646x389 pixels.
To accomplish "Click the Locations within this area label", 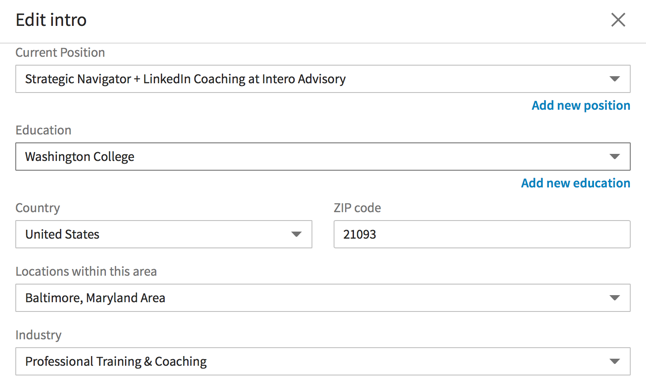I will click(x=86, y=271).
